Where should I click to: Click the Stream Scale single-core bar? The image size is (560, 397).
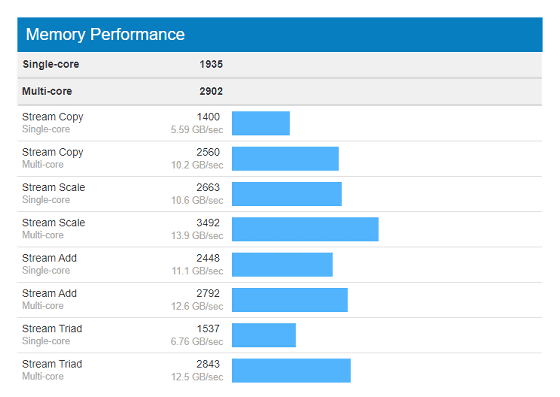point(287,194)
